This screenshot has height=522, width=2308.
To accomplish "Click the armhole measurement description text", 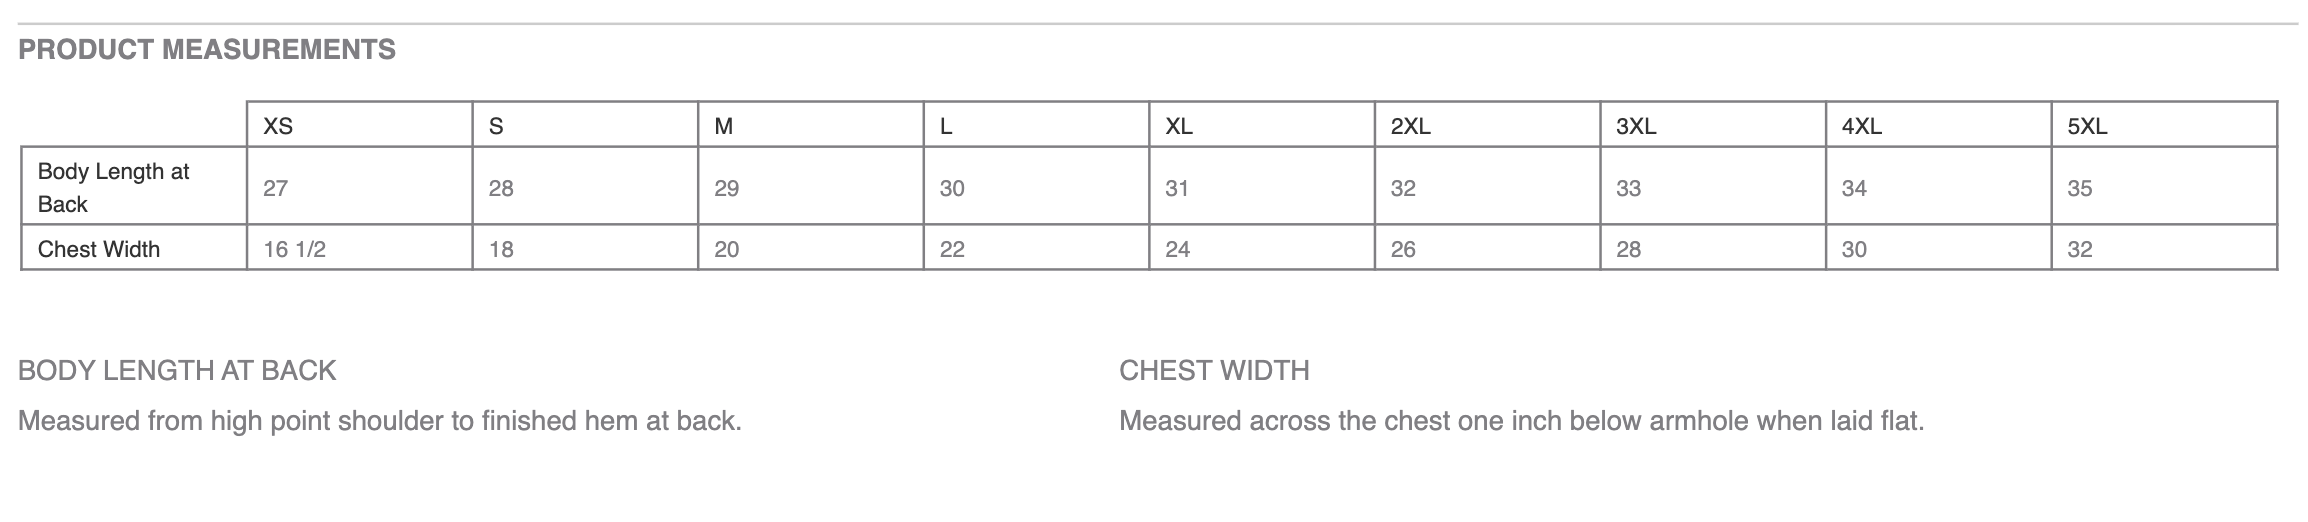I will pyautogui.click(x=1521, y=421).
